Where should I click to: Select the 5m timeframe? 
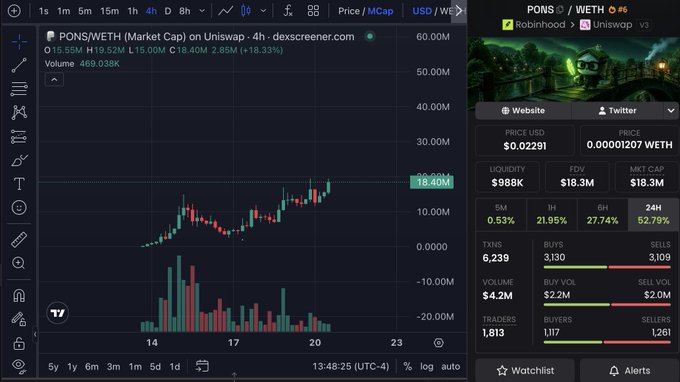(85, 11)
